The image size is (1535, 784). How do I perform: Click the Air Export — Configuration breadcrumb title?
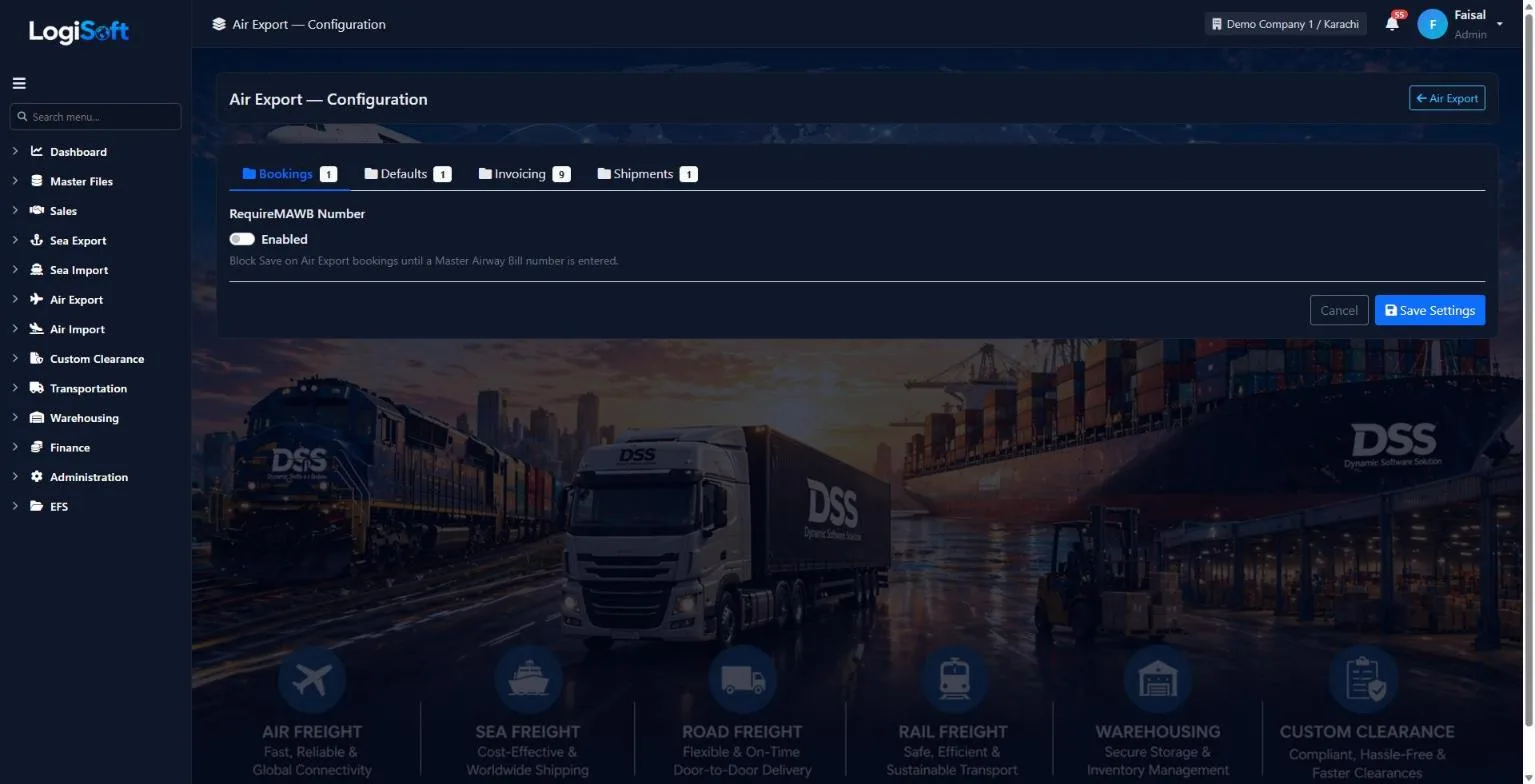pyautogui.click(x=309, y=24)
